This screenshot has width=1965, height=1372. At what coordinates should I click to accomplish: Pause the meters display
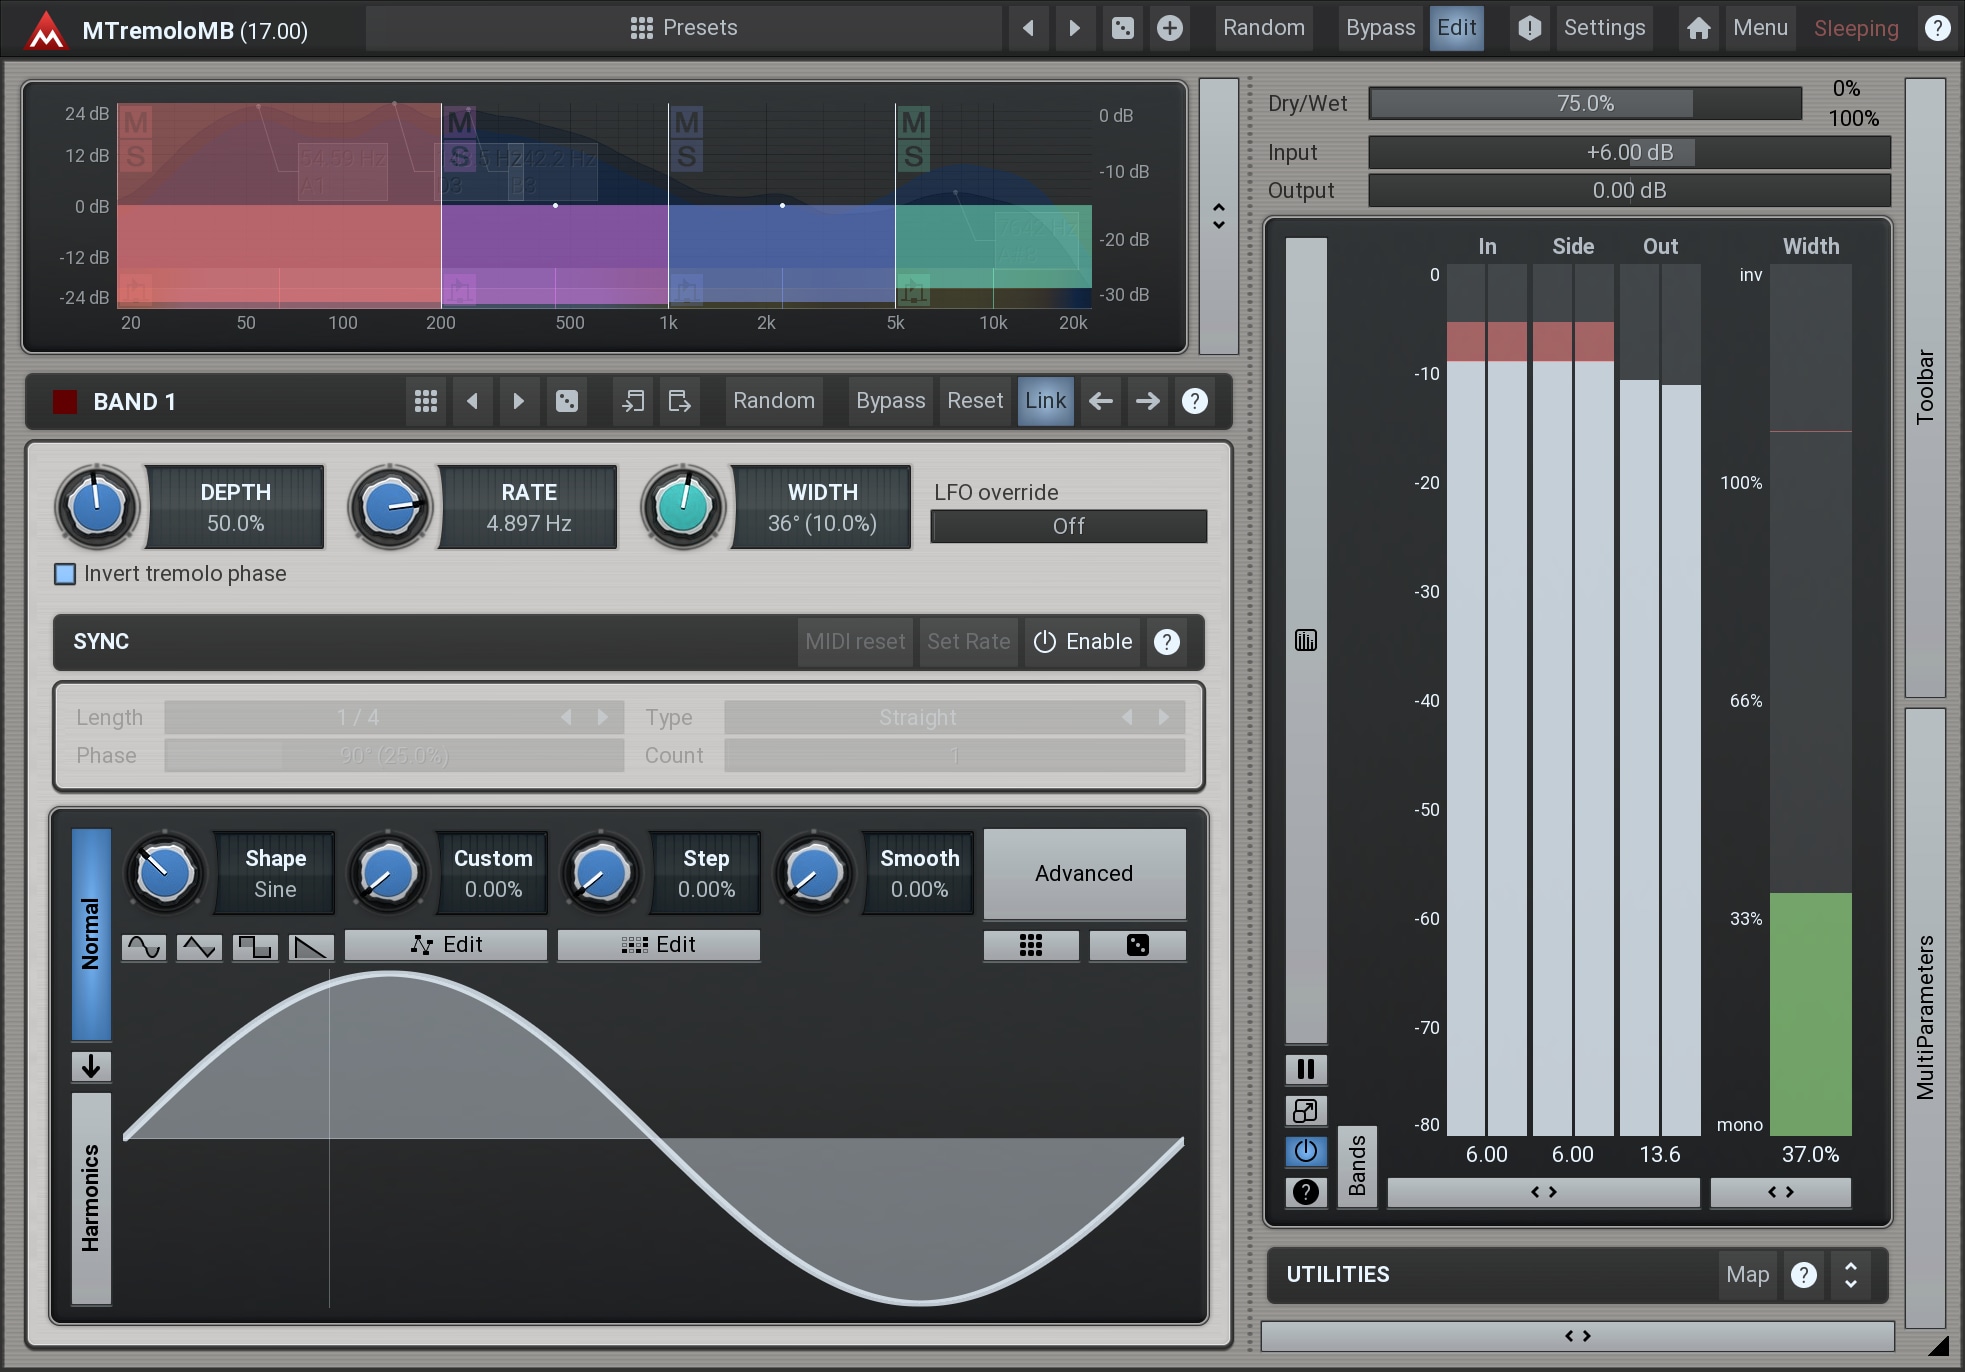[1305, 1069]
